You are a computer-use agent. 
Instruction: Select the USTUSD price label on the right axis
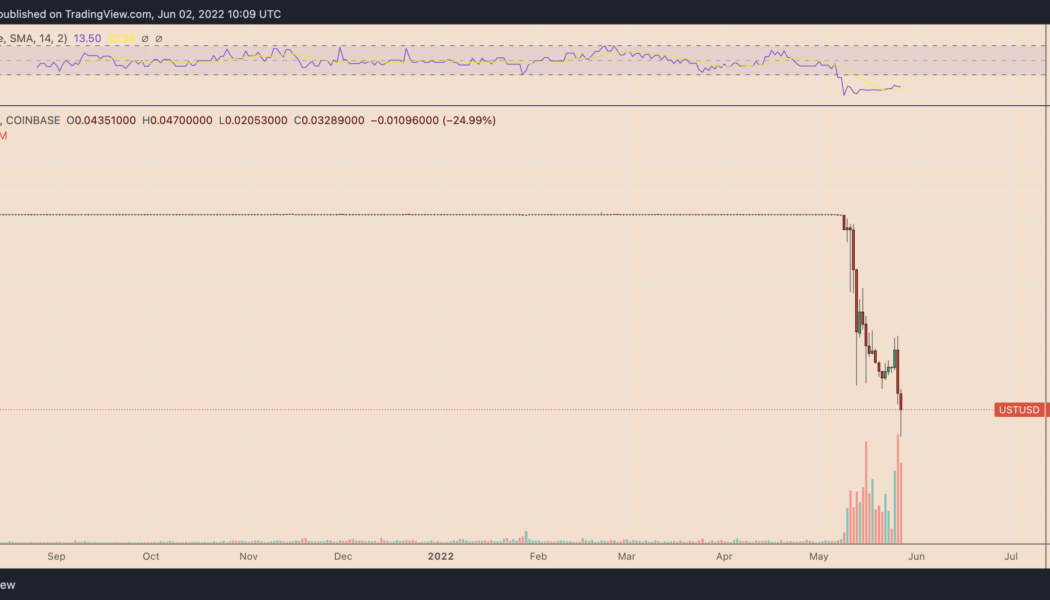(1018, 409)
